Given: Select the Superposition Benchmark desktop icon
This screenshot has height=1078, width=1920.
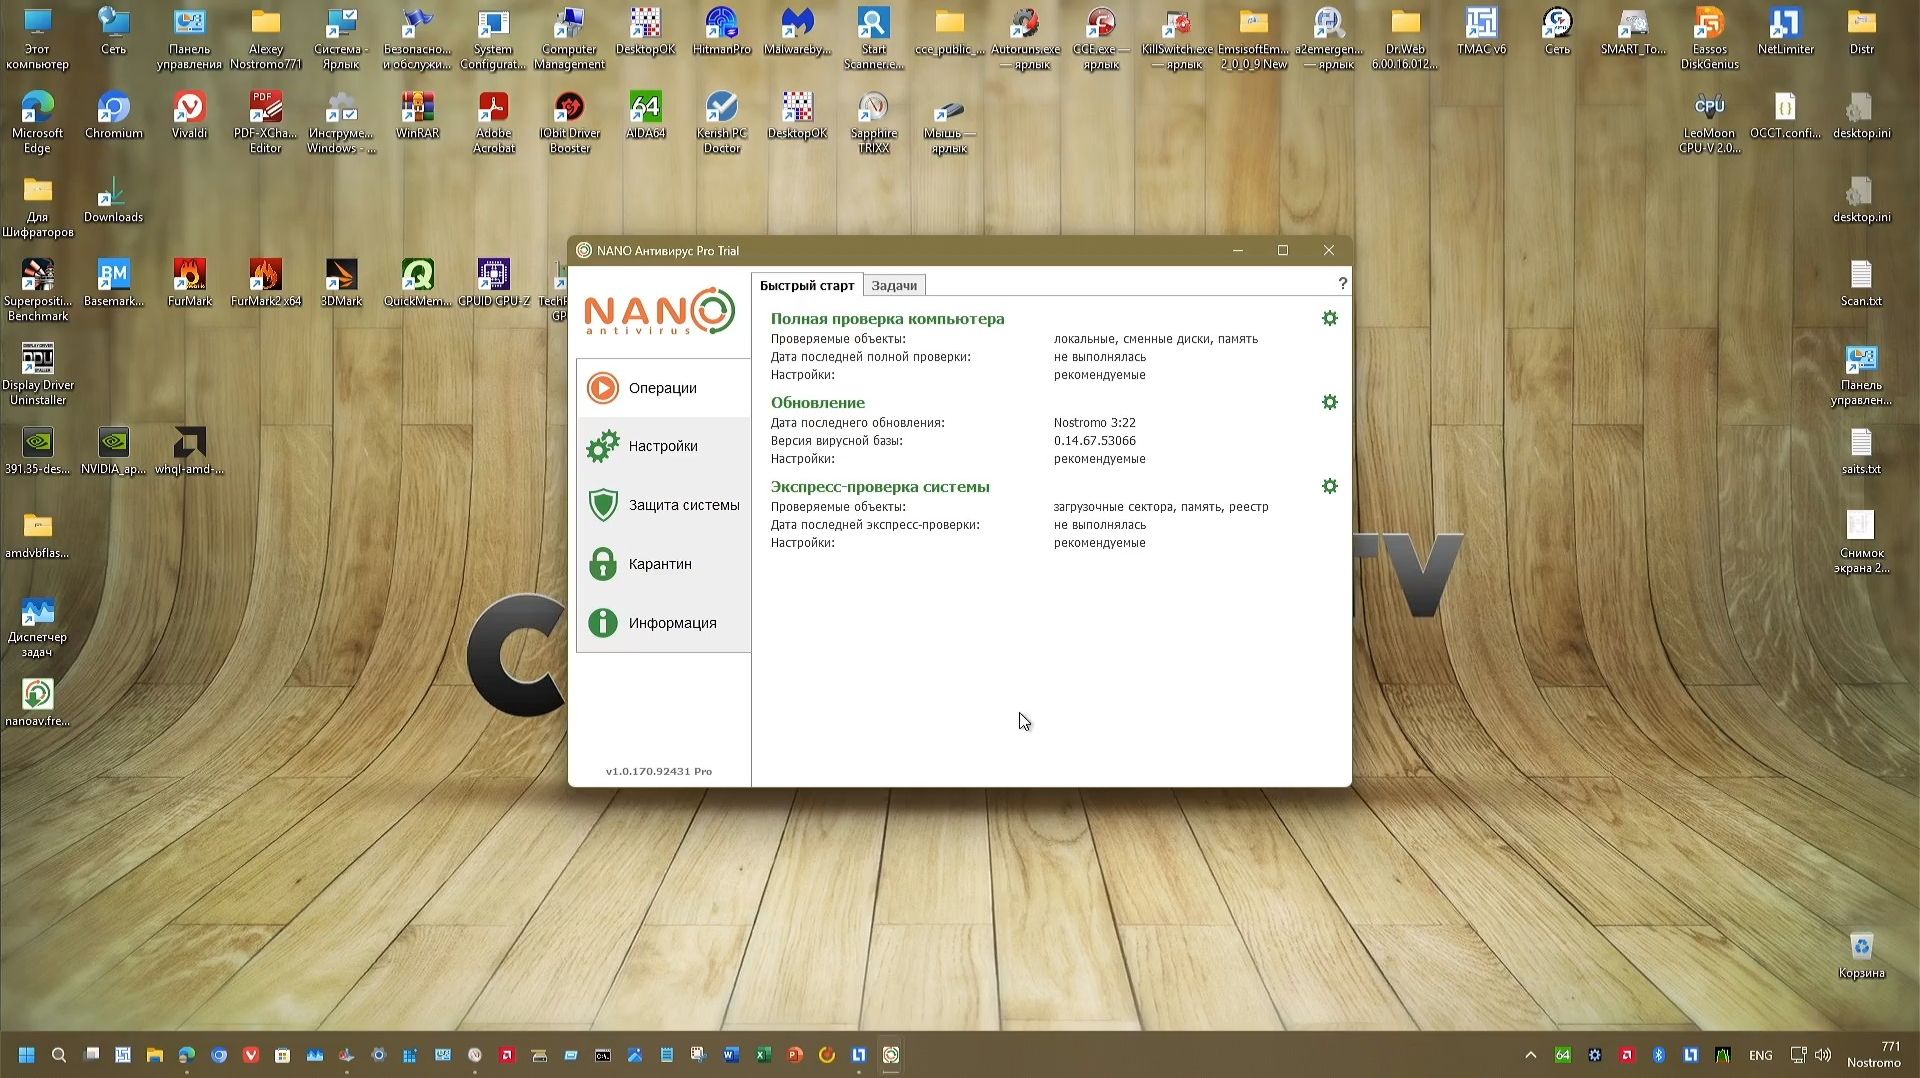Looking at the screenshot, I should 38,290.
